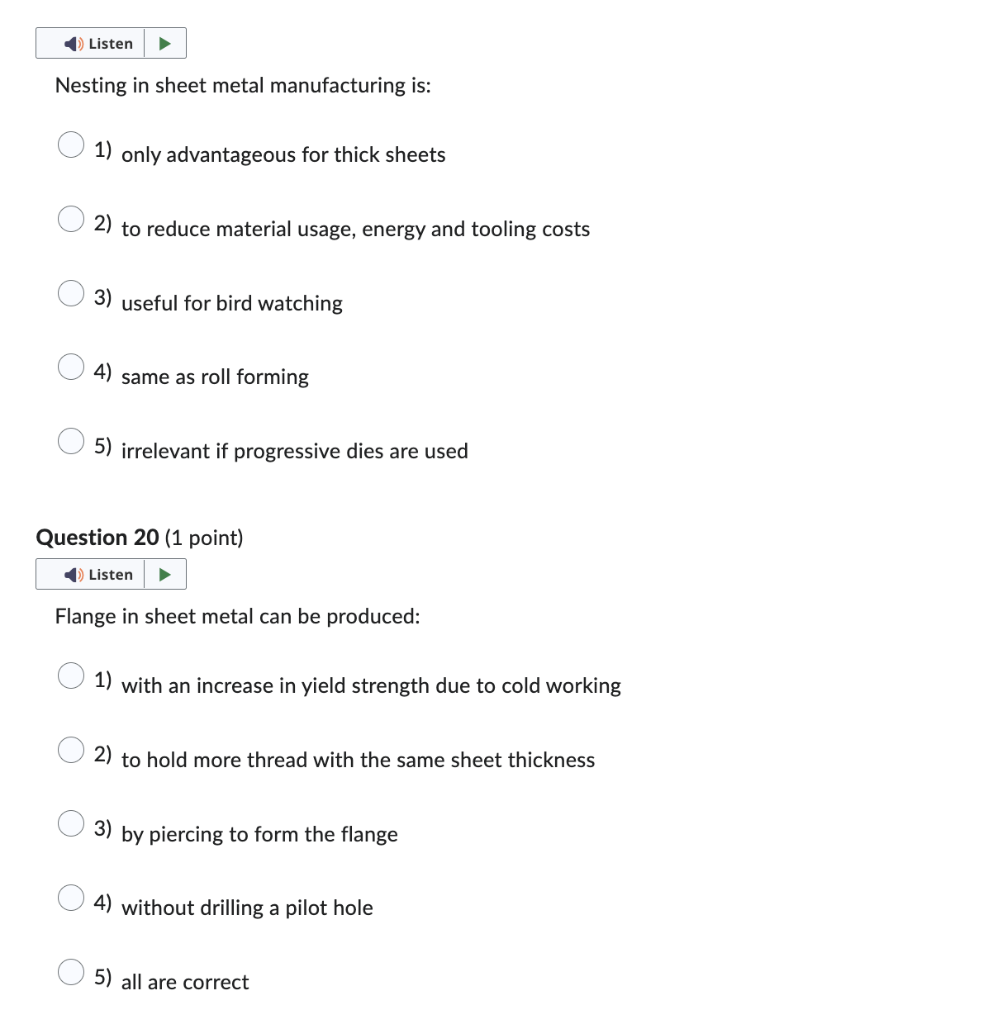This screenshot has height=1024, width=988.
Task: Select option 3 'useful for bird watching'
Action: tap(70, 293)
